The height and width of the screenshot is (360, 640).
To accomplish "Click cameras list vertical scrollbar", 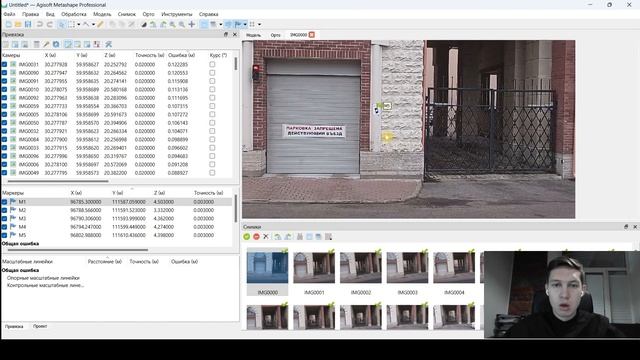I will tap(236, 64).
